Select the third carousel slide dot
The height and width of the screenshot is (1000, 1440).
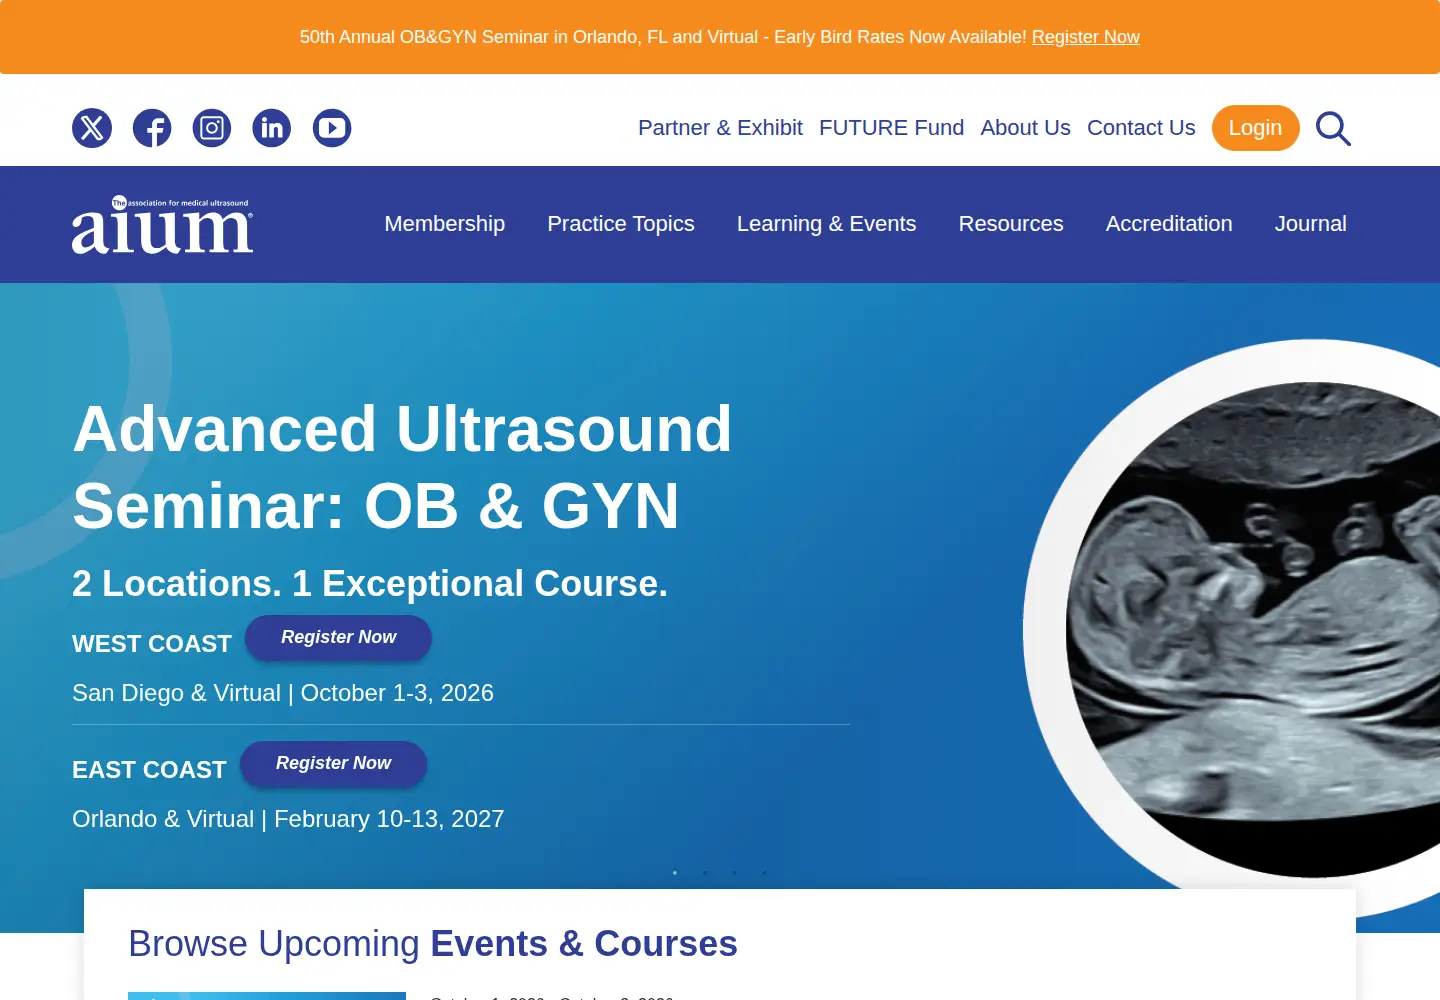tap(735, 873)
